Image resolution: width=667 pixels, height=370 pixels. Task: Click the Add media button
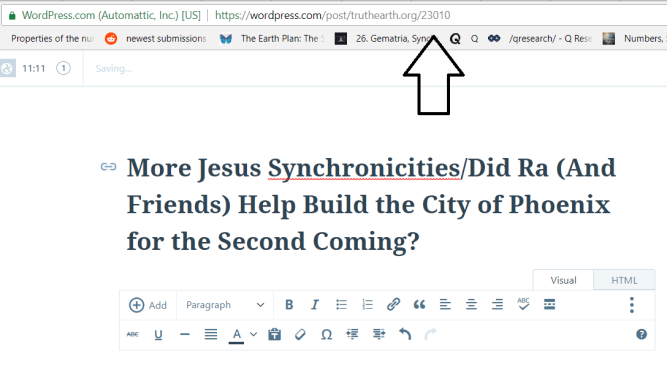click(148, 305)
